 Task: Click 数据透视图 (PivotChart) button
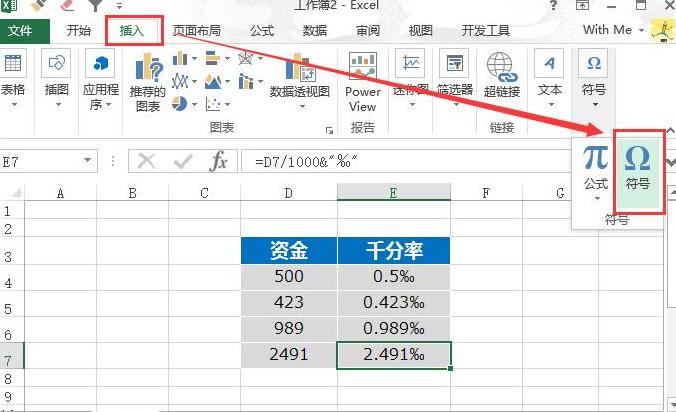coord(300,80)
